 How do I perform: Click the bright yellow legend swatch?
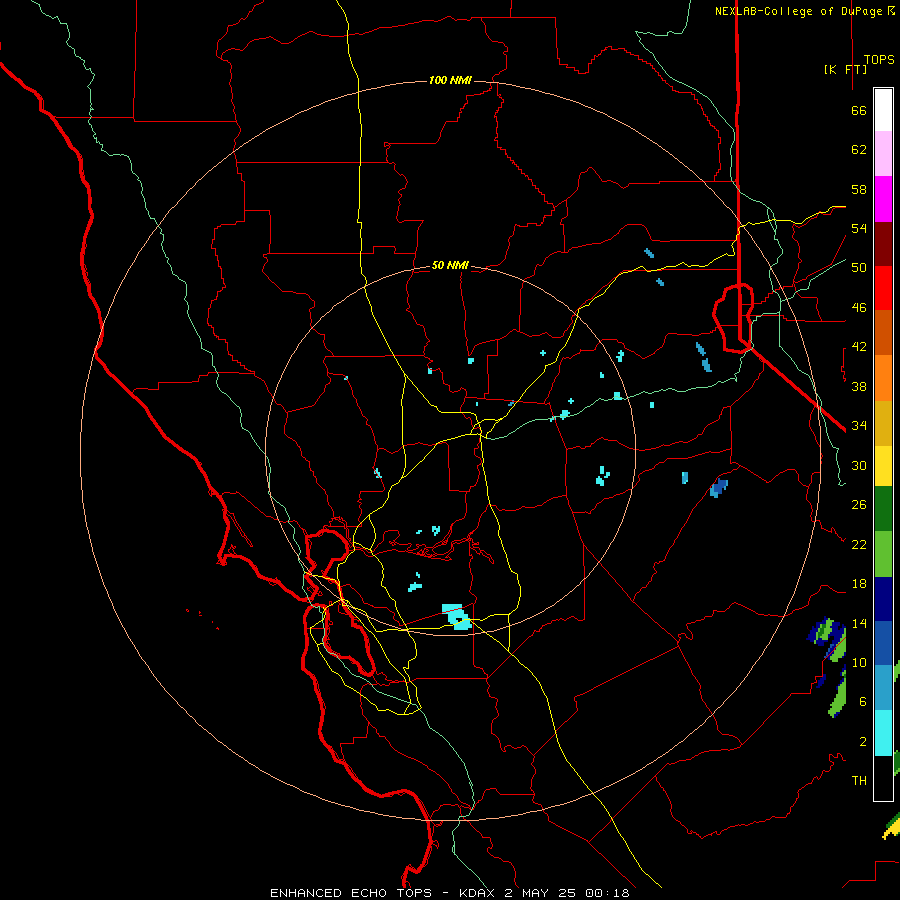883,466
